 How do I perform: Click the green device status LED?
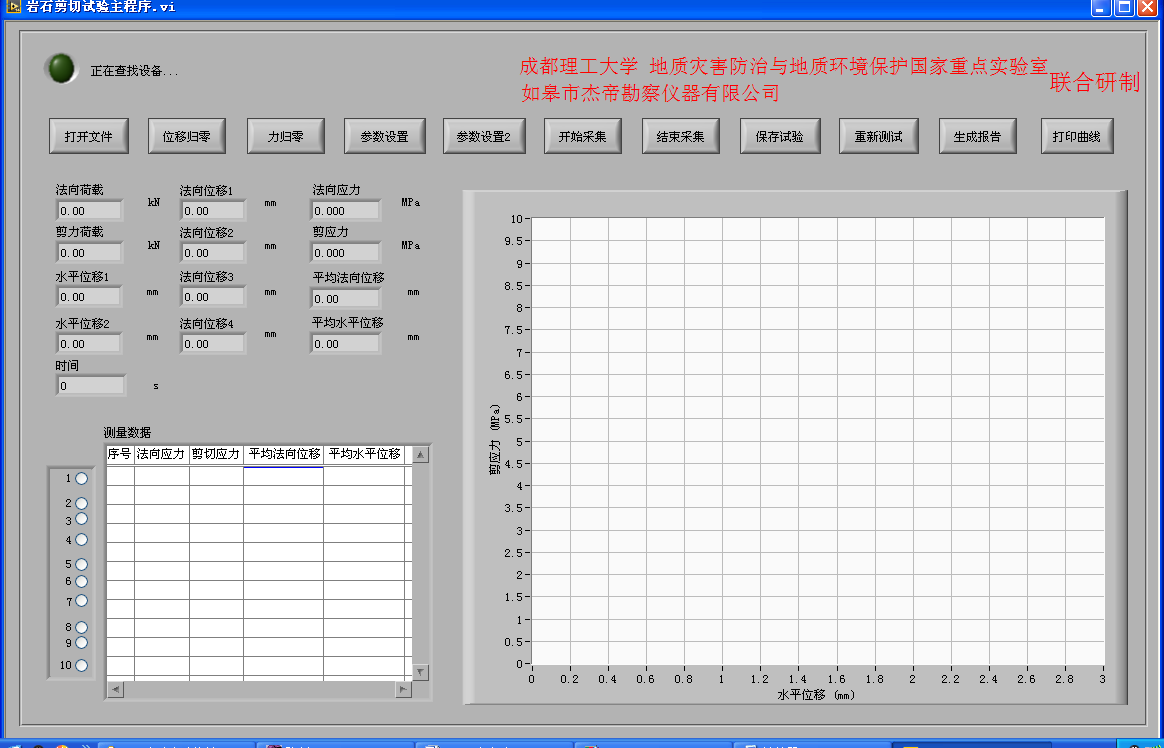[x=61, y=68]
